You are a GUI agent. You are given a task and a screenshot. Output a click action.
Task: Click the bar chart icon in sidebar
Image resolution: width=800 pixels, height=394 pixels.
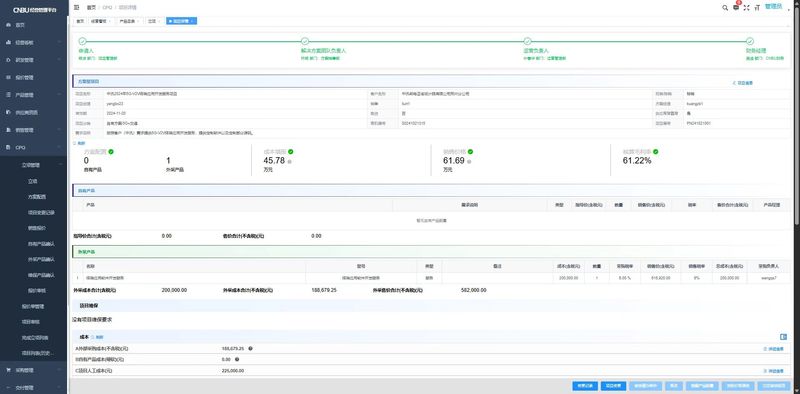[8, 42]
